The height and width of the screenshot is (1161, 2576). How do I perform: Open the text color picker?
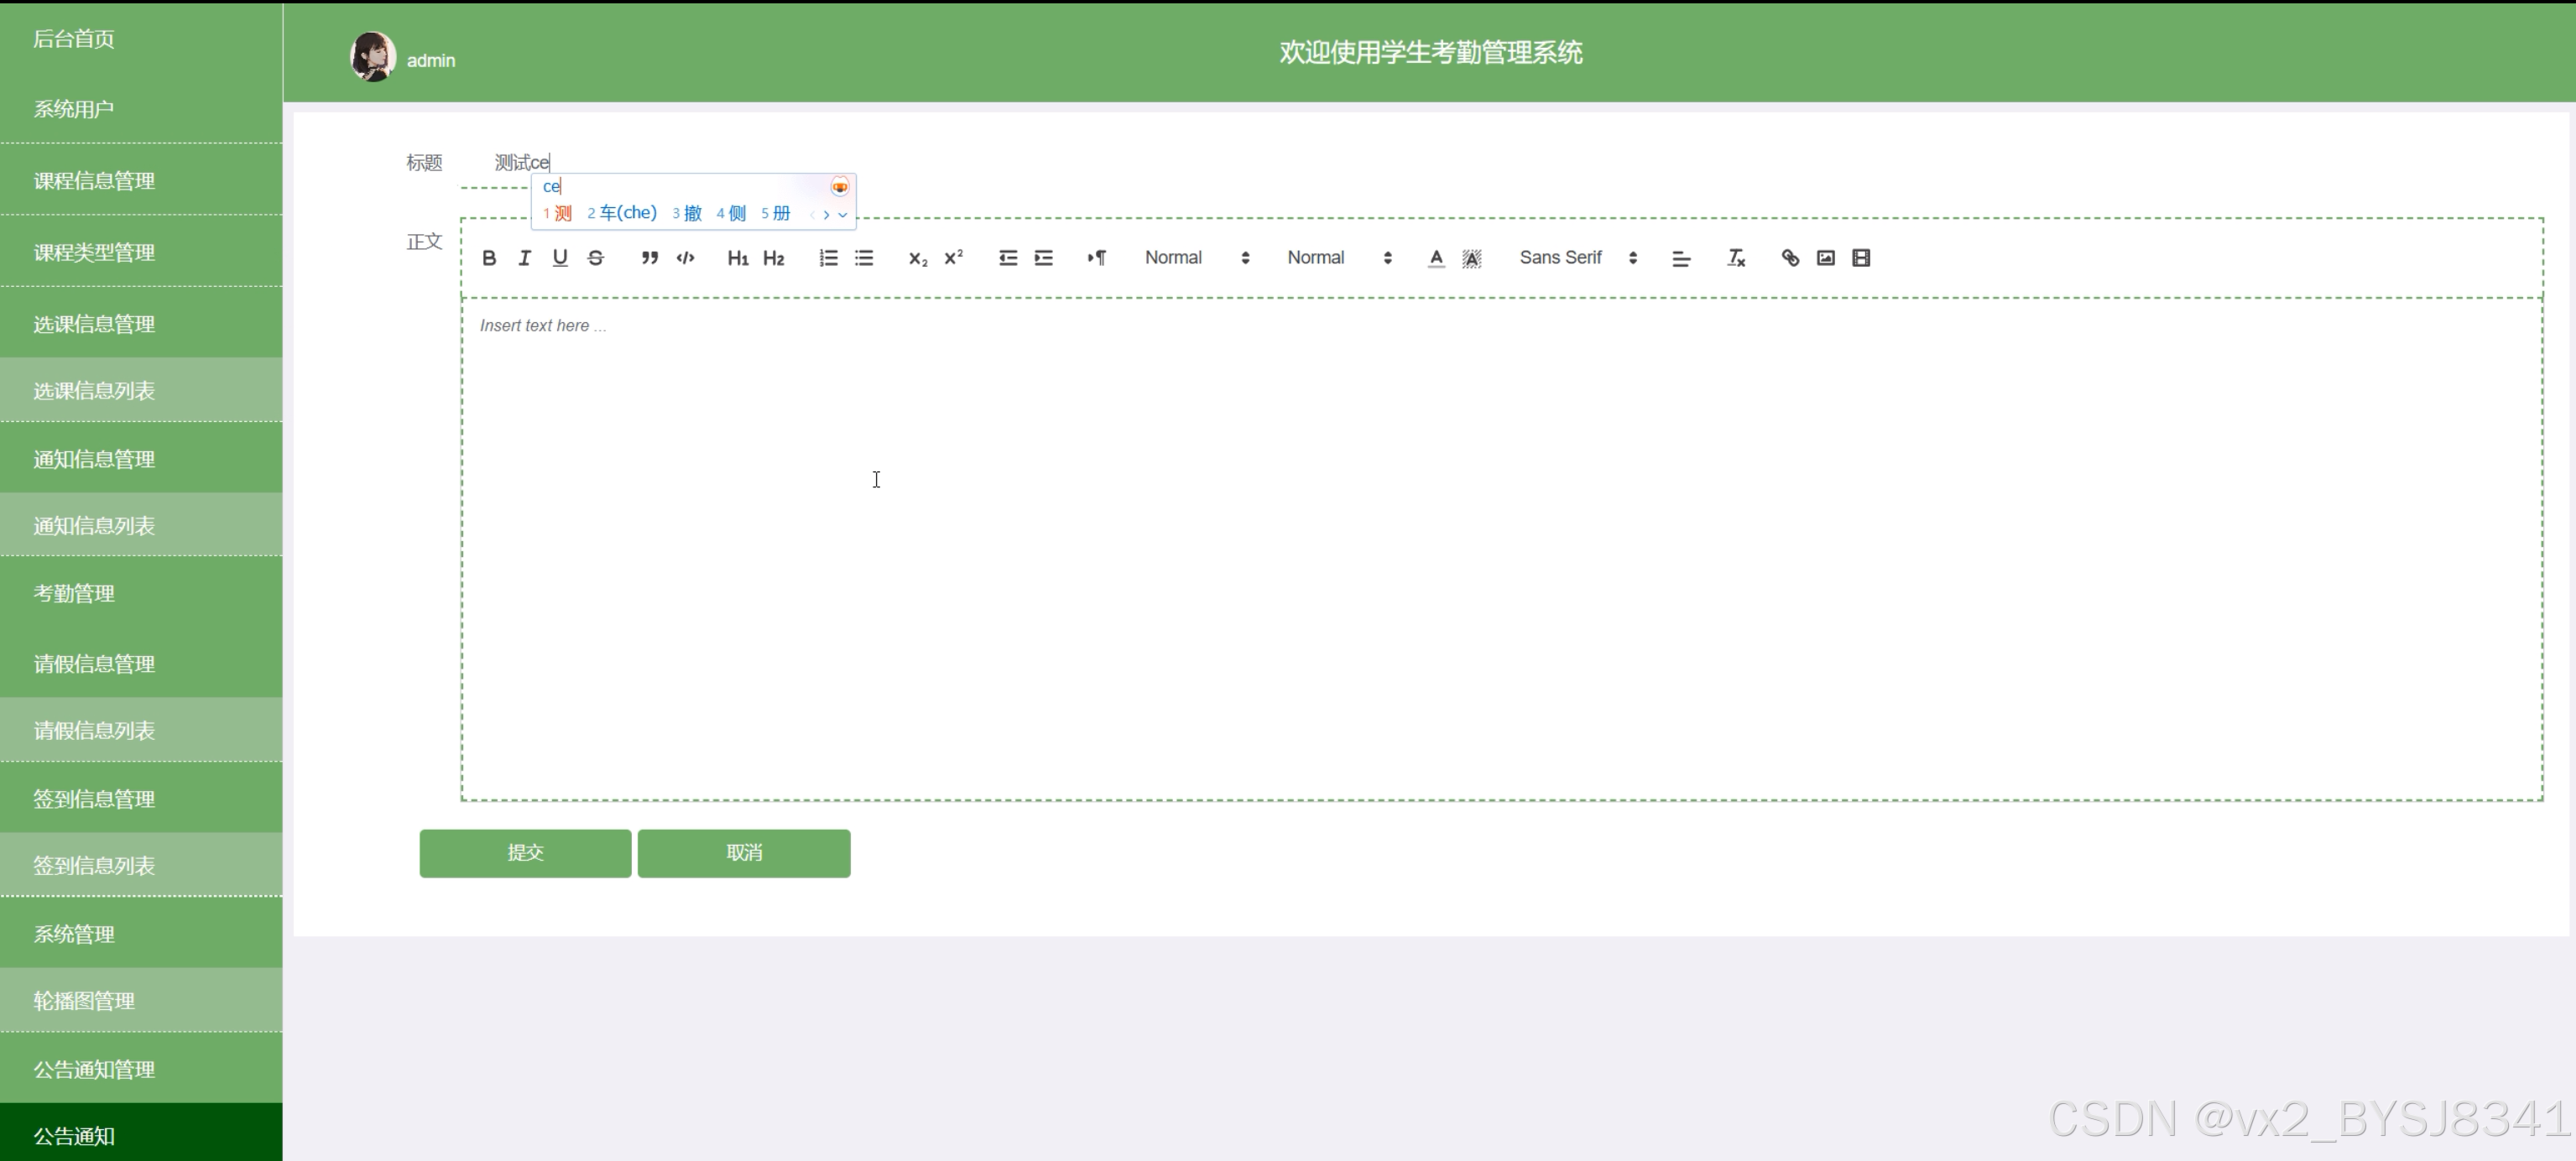click(1436, 258)
